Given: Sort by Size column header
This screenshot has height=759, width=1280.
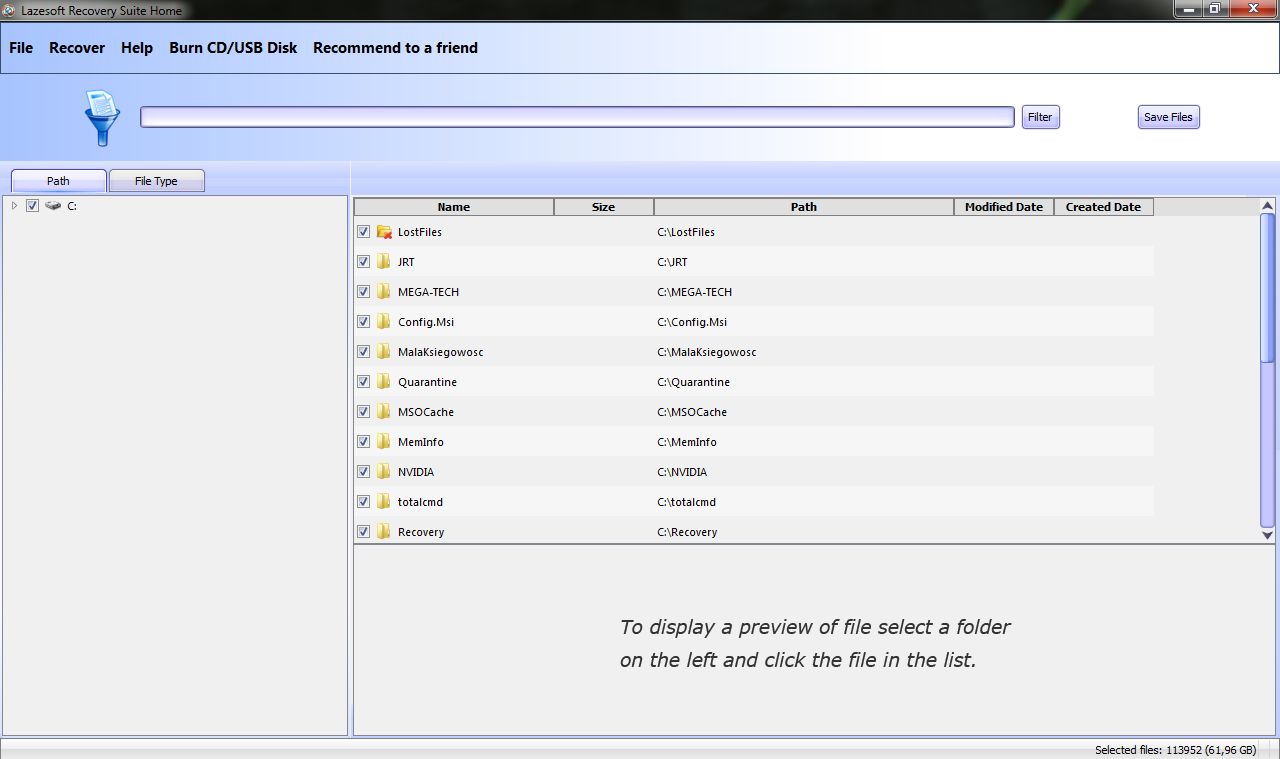Looking at the screenshot, I should (604, 207).
